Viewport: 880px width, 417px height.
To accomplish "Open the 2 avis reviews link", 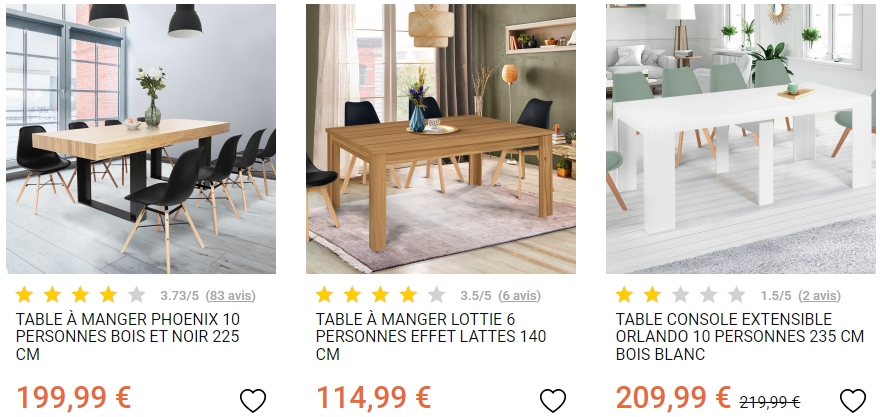I will pyautogui.click(x=819, y=295).
